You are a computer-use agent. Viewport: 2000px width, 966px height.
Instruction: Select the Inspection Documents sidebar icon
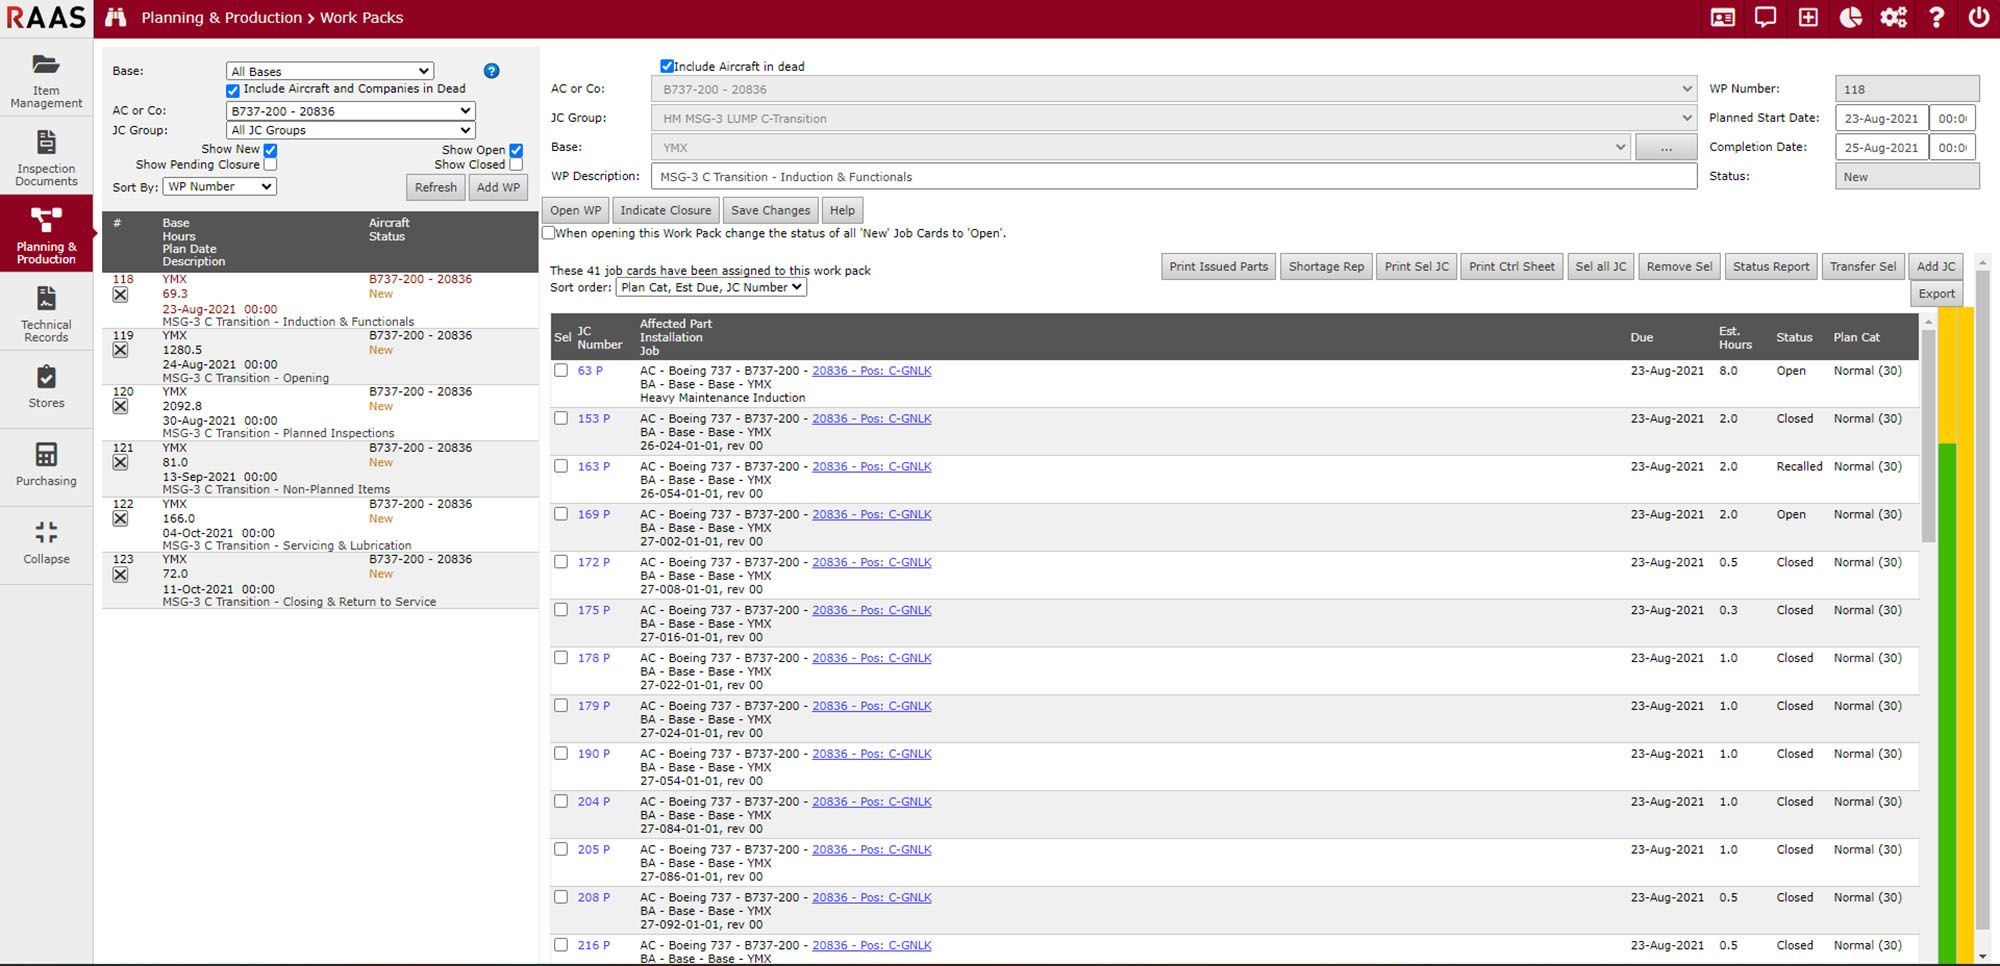coord(46,156)
